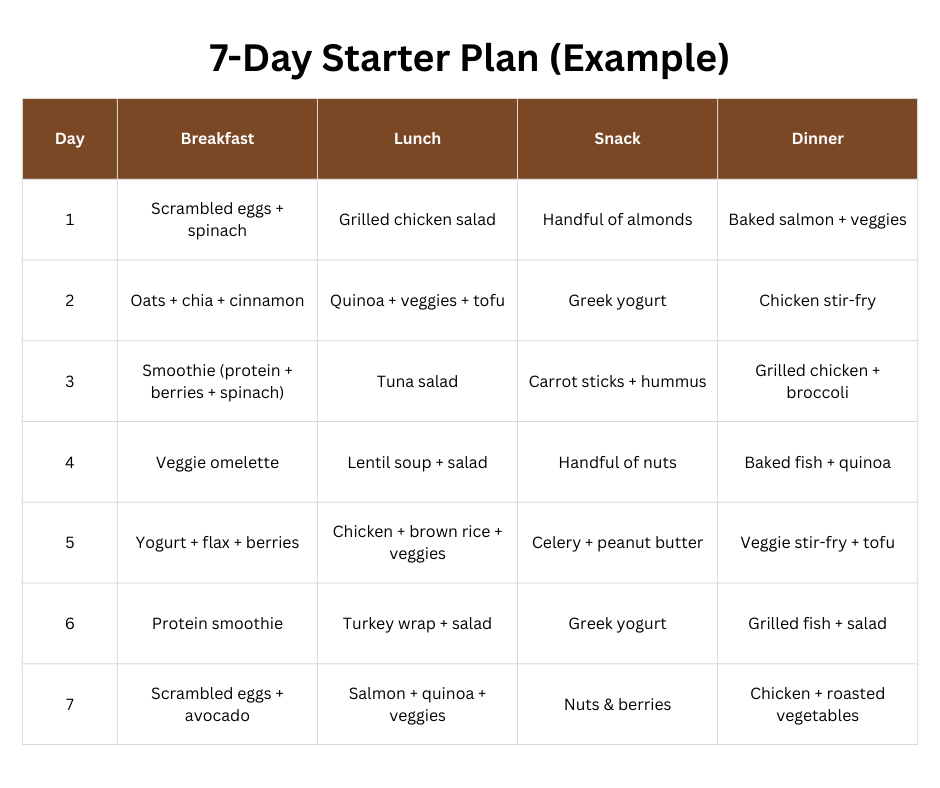
Task: Click the Nuts & berries cell
Action: click(617, 705)
